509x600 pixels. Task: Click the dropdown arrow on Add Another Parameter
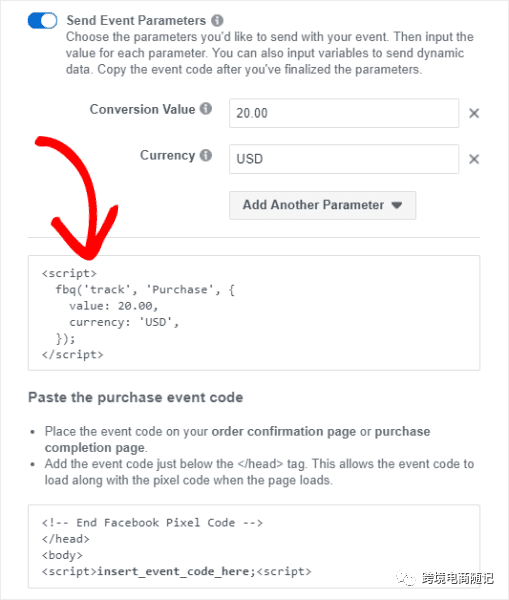click(x=397, y=205)
